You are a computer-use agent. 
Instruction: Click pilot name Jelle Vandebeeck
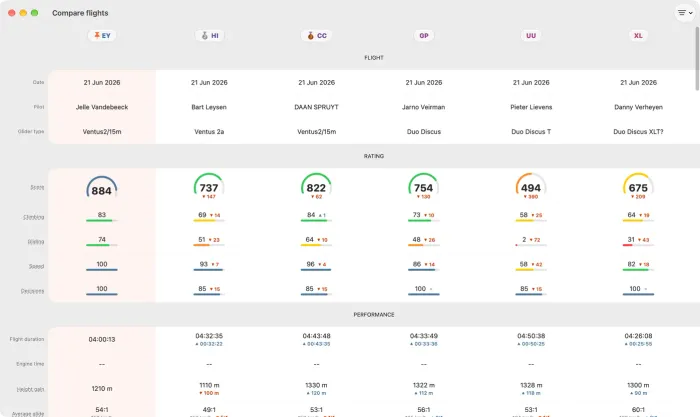(102, 107)
